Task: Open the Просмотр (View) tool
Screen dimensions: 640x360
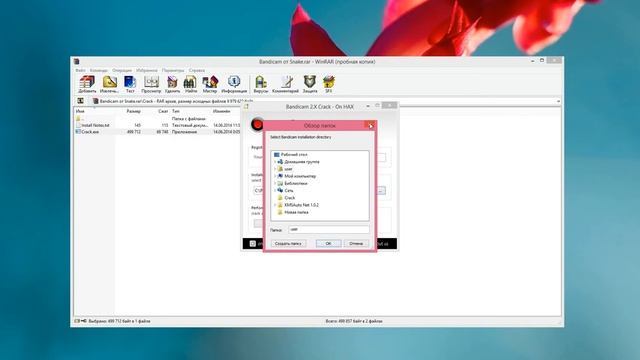Action: click(151, 84)
